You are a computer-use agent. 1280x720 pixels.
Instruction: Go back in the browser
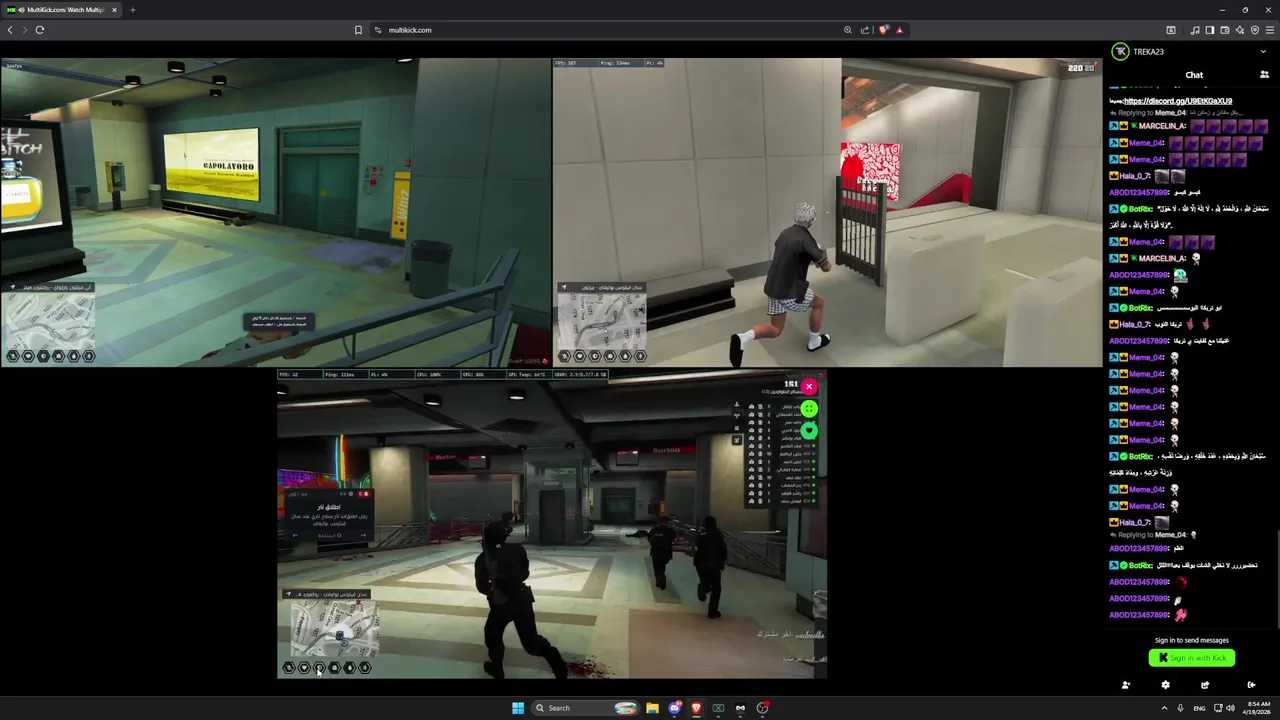(10, 30)
